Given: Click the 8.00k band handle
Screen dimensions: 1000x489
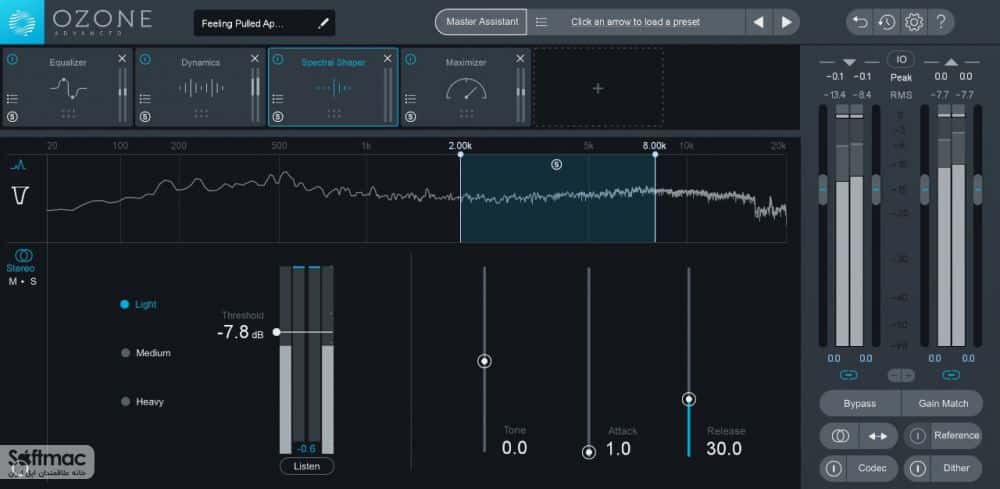Looking at the screenshot, I should (x=655, y=154).
